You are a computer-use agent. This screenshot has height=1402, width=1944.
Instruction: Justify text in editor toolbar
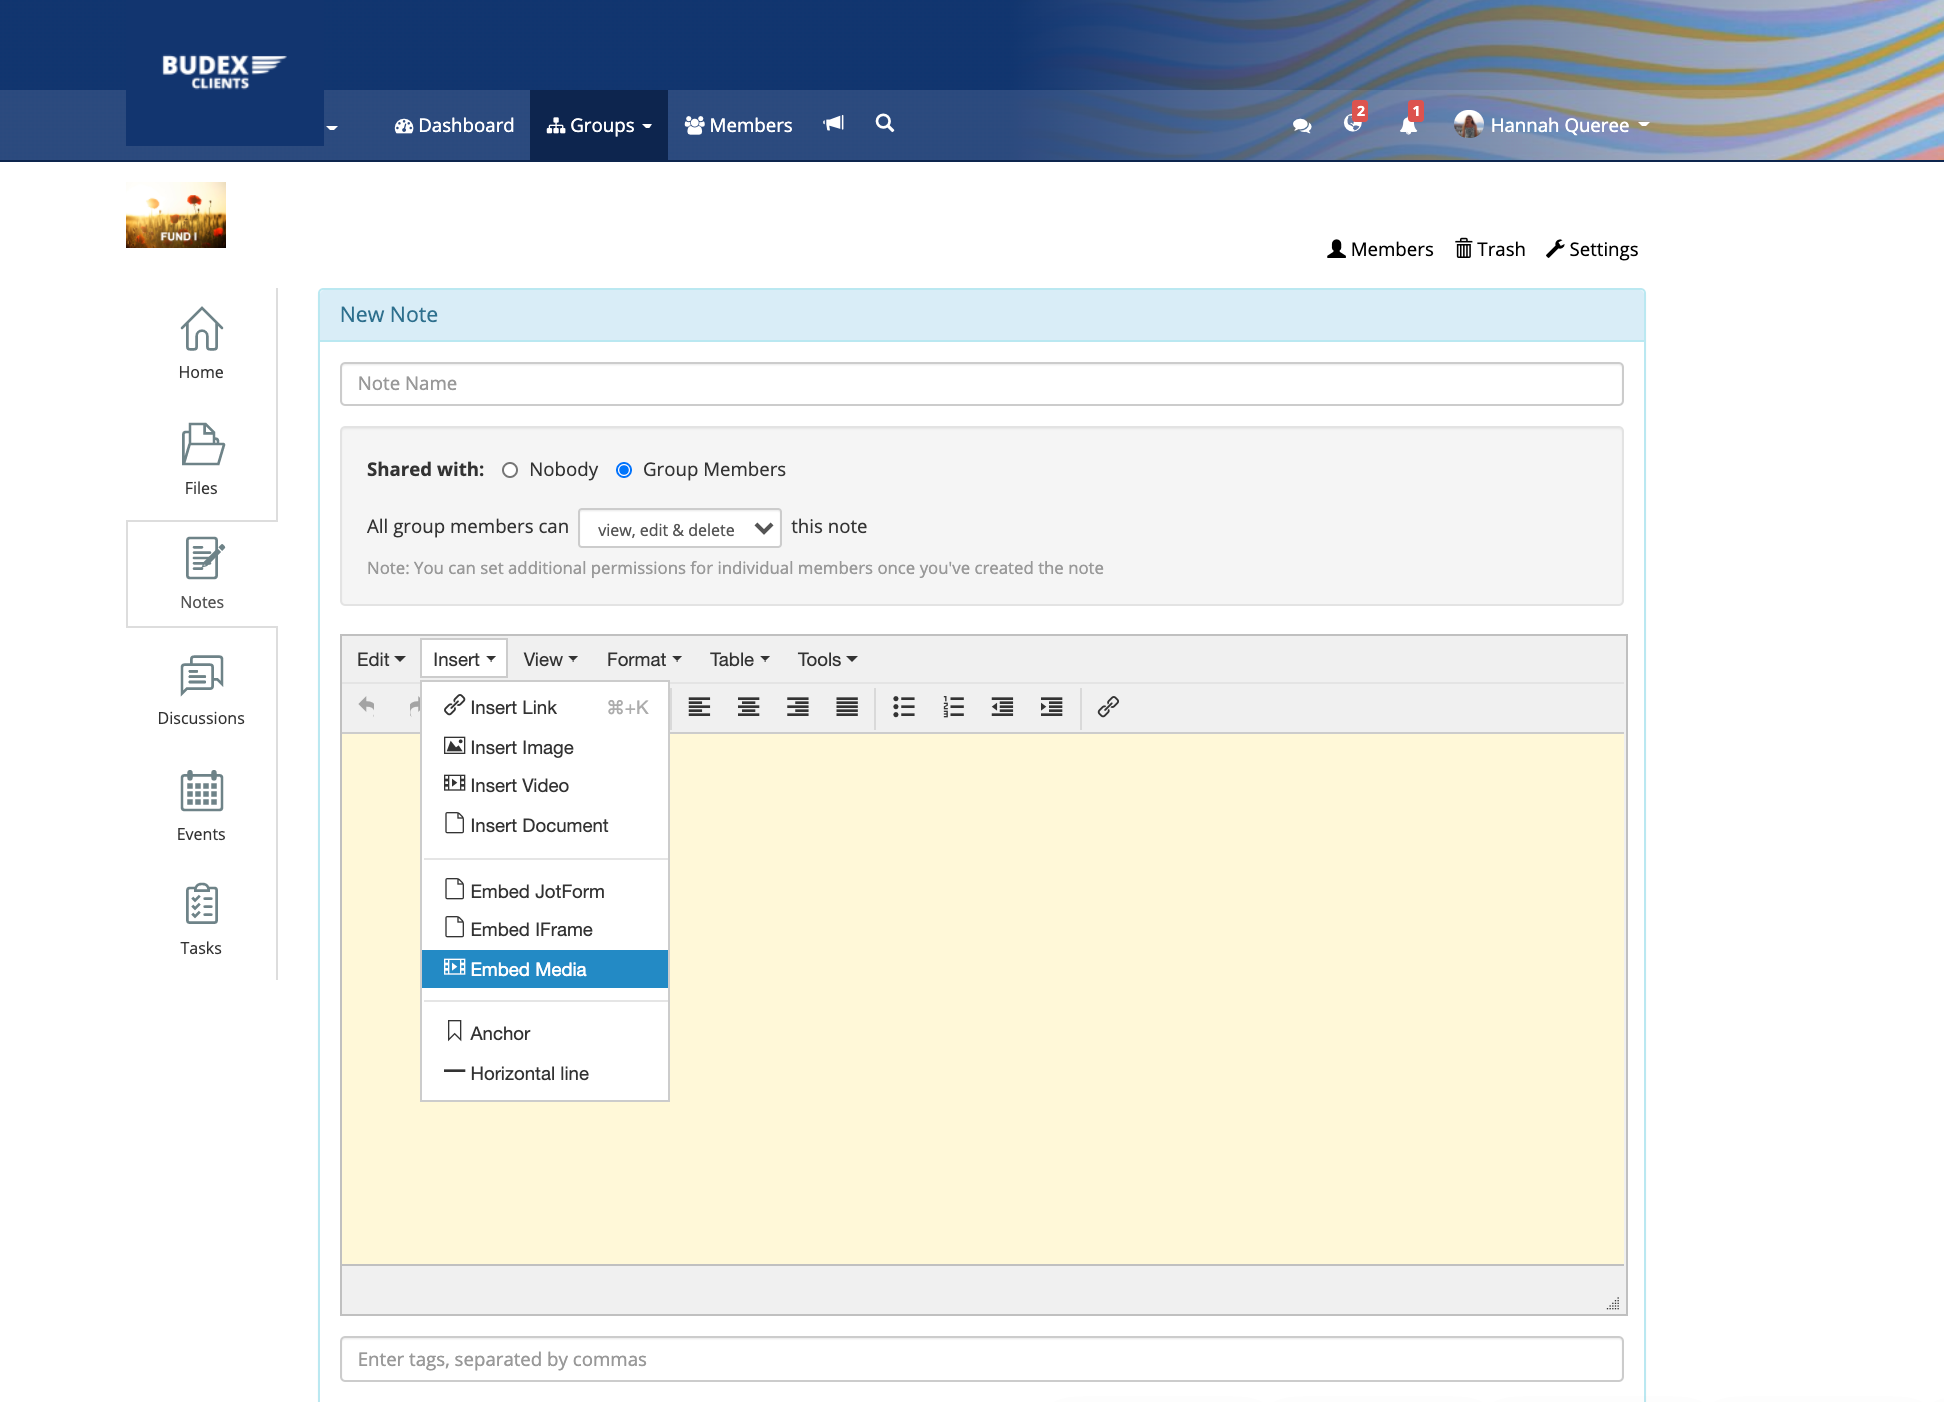click(847, 707)
